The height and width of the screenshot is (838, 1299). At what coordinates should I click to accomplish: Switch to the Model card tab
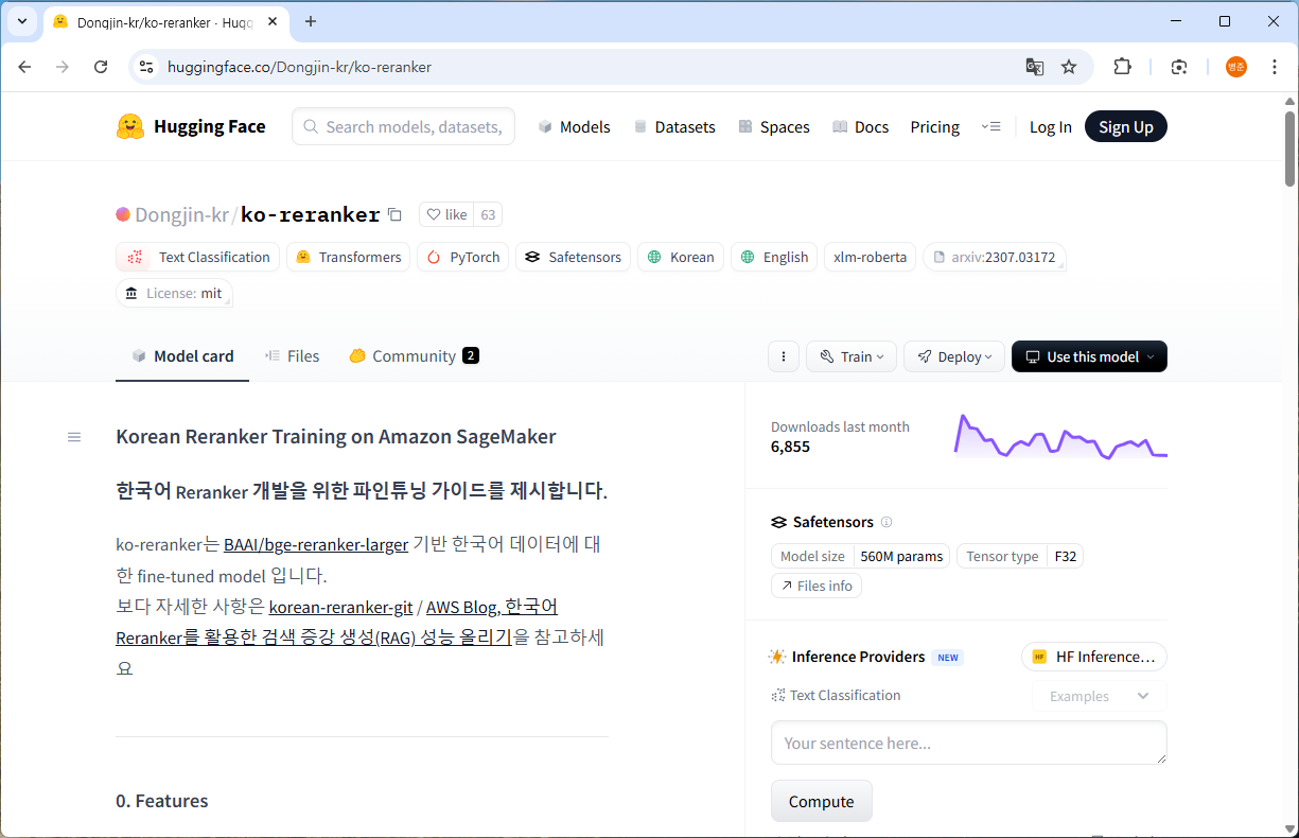tap(182, 356)
